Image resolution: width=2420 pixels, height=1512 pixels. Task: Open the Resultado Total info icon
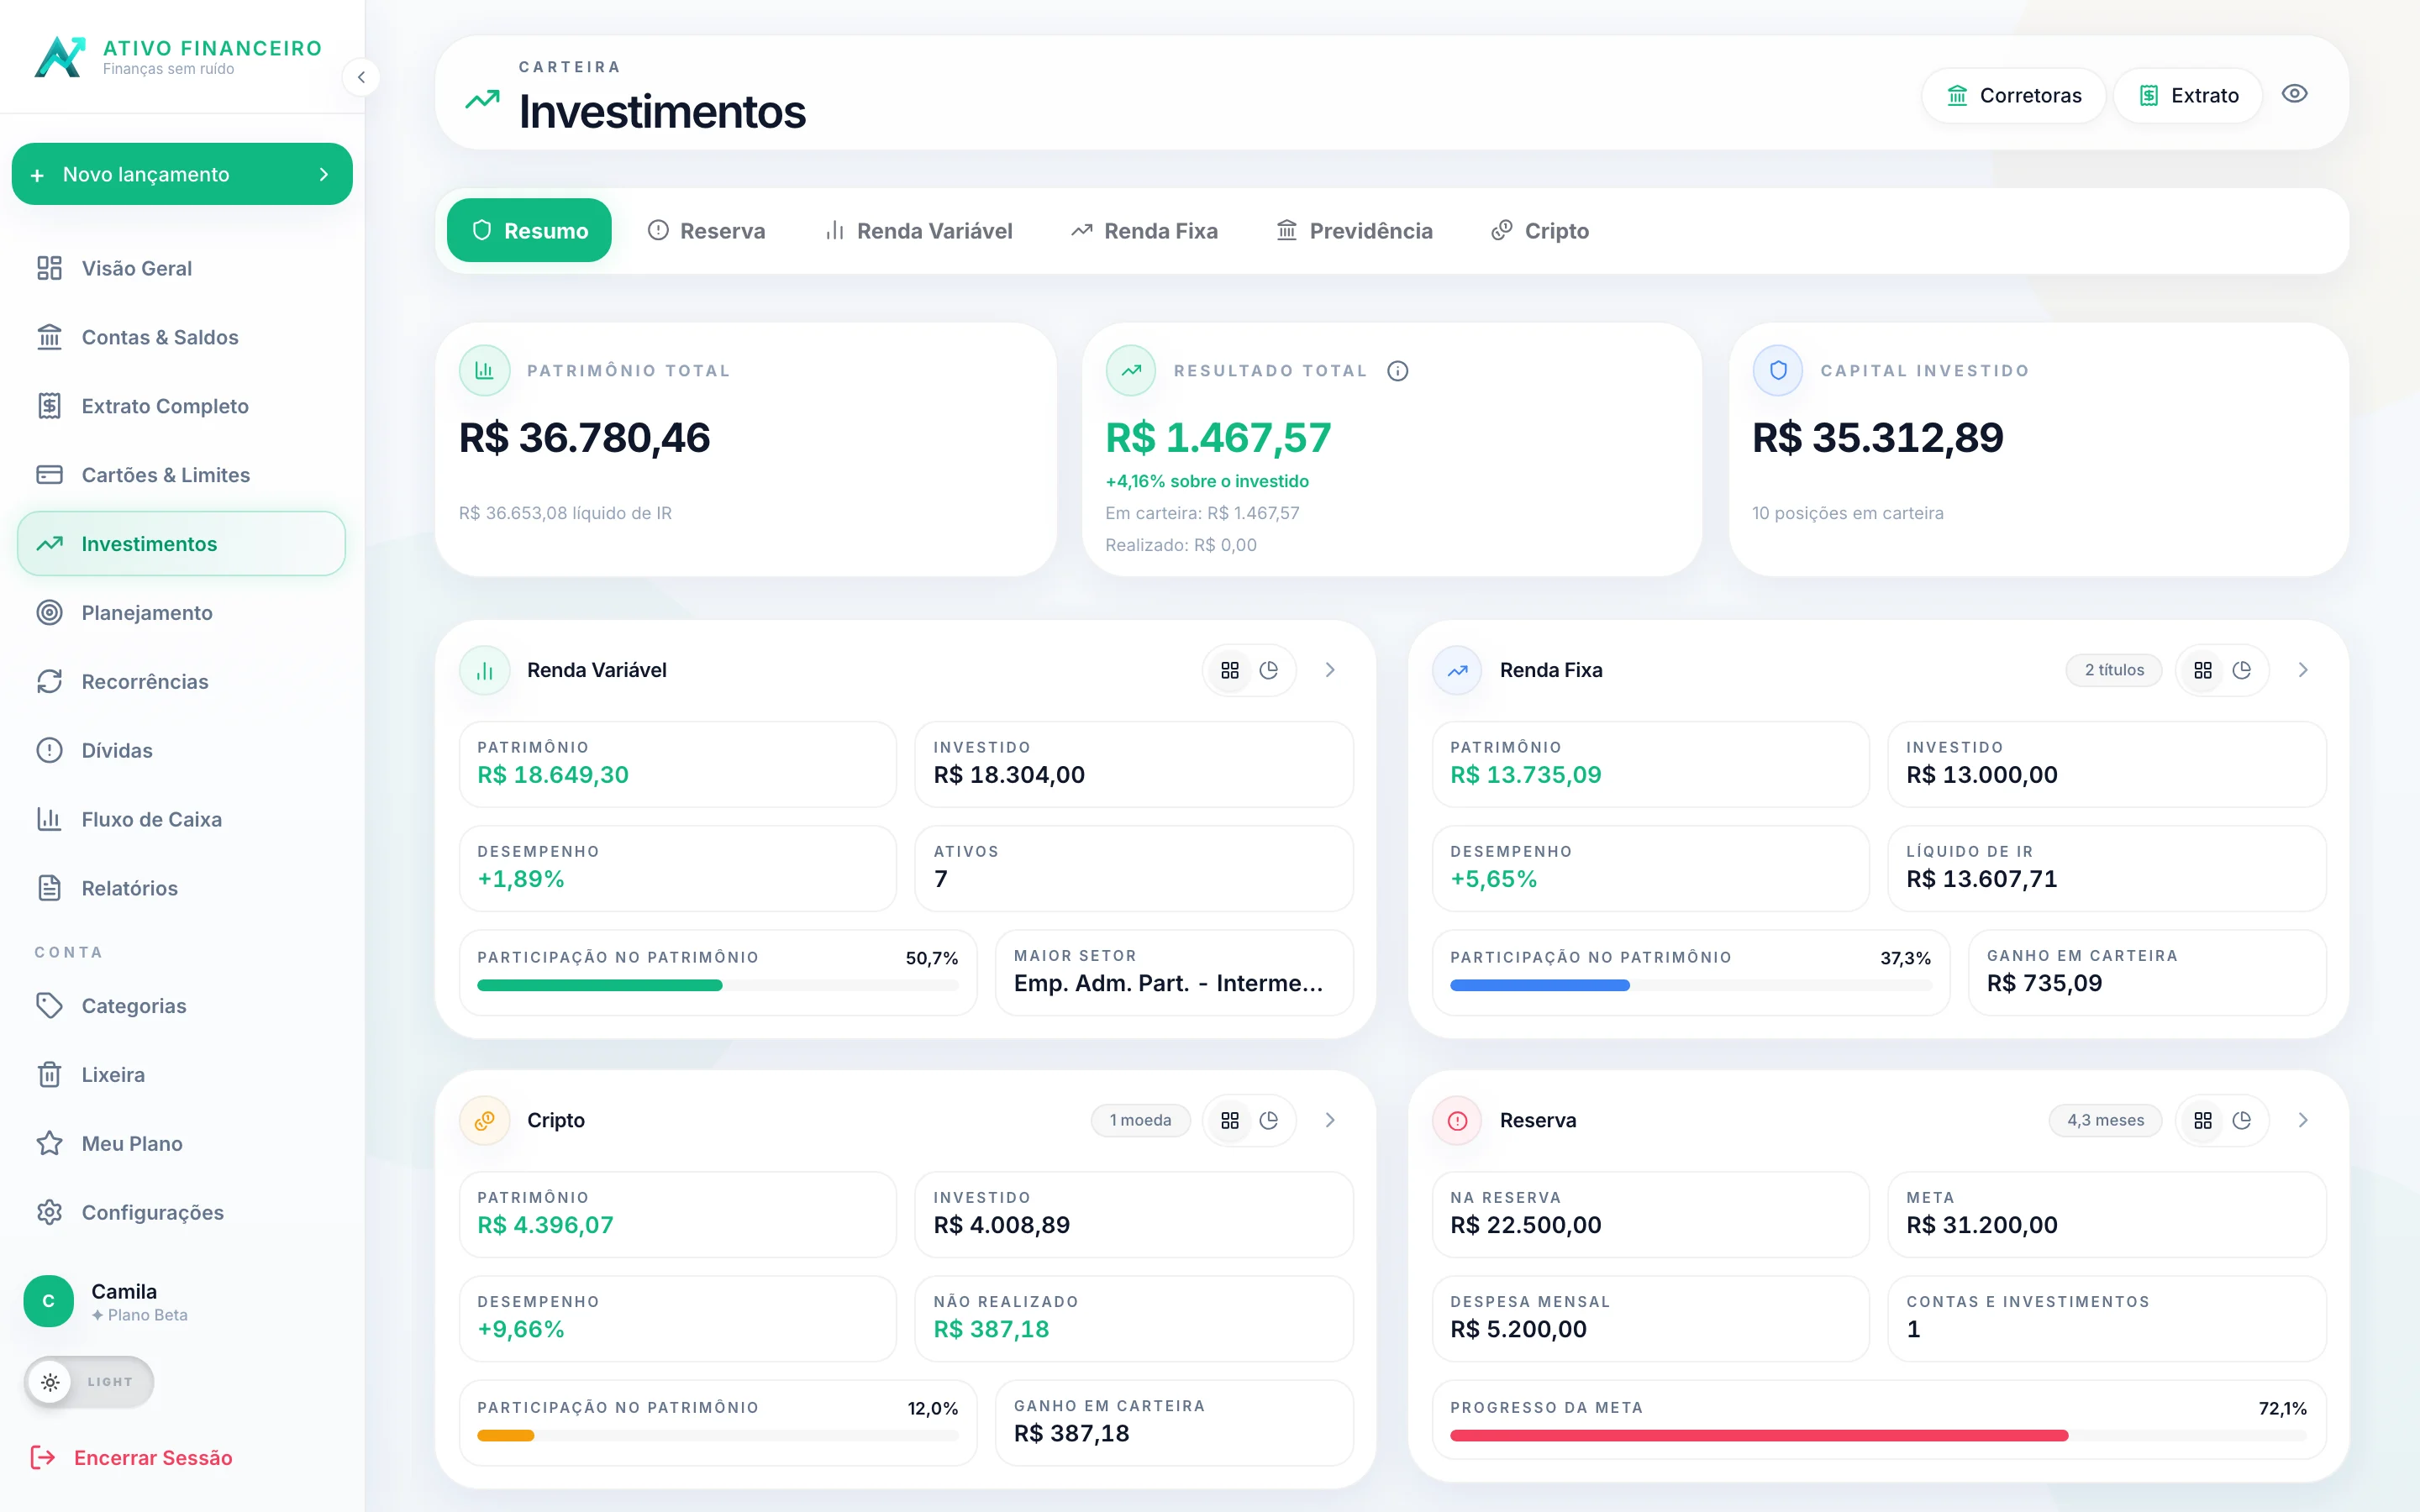[x=1397, y=371]
